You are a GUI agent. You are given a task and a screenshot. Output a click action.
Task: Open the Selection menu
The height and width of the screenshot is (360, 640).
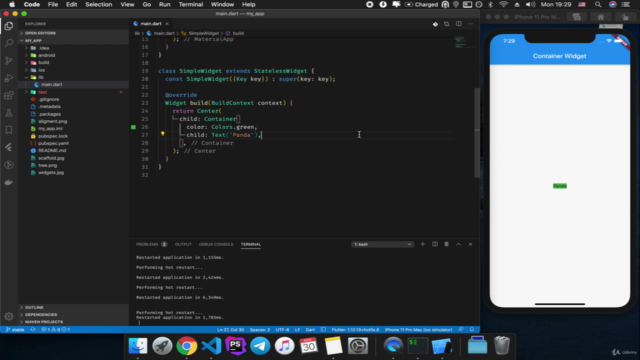click(x=98, y=4)
